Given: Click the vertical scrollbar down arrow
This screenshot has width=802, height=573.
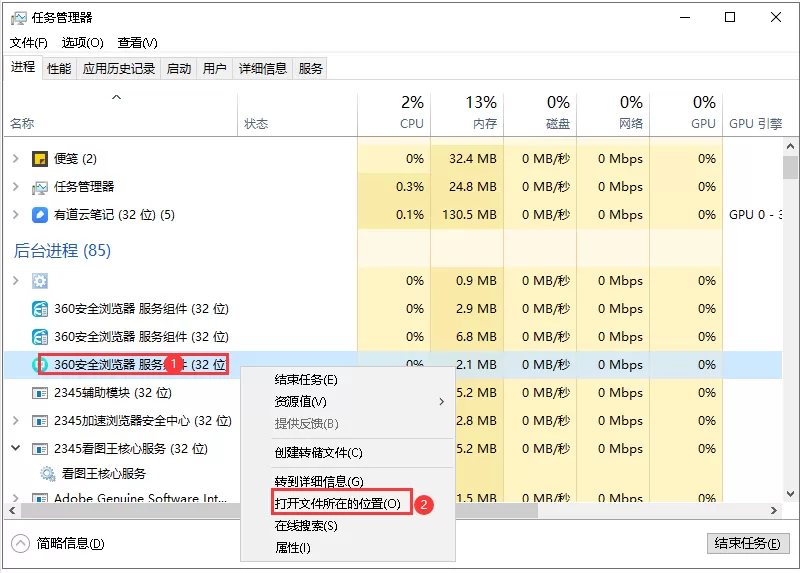Looking at the screenshot, I should tap(790, 494).
